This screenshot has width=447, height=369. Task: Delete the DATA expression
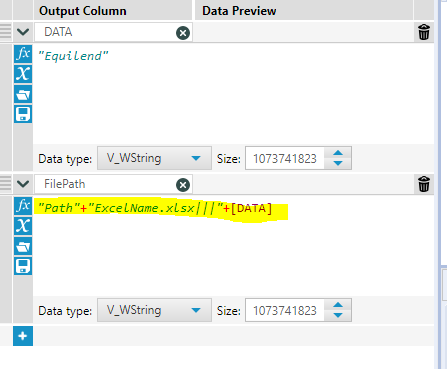(x=424, y=32)
